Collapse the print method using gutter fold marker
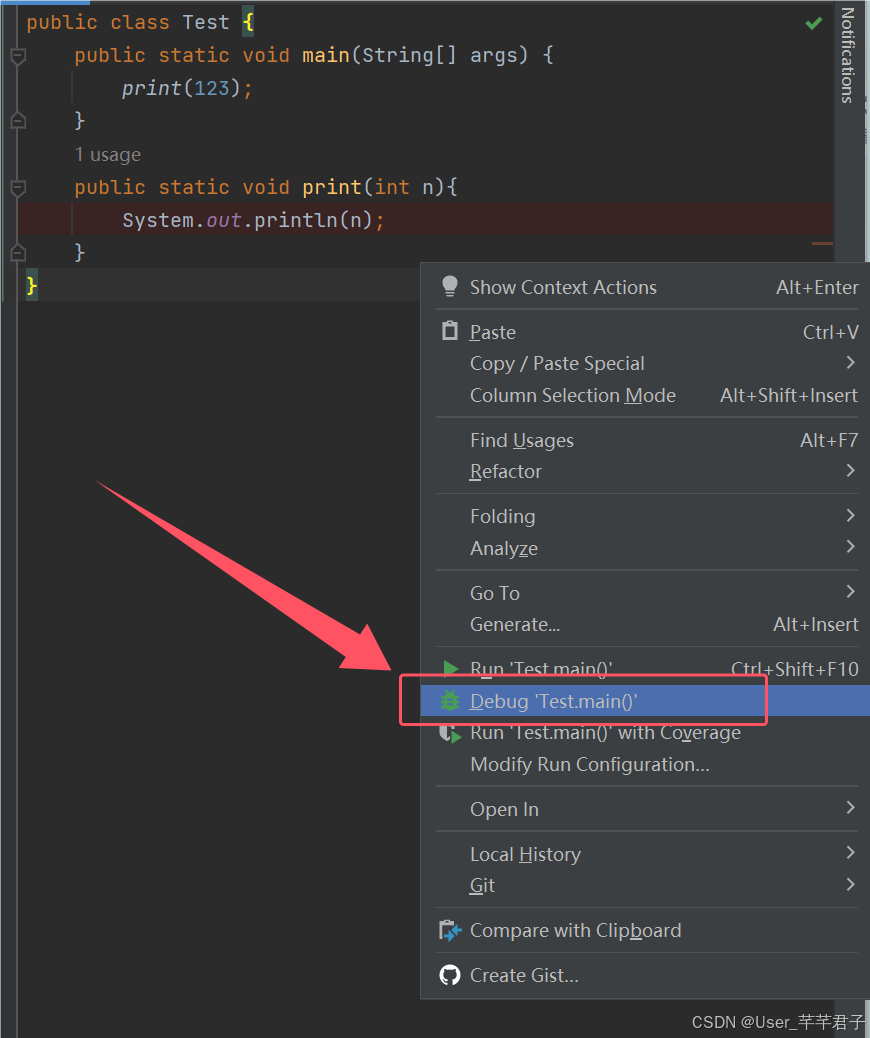870x1038 pixels. point(19,189)
